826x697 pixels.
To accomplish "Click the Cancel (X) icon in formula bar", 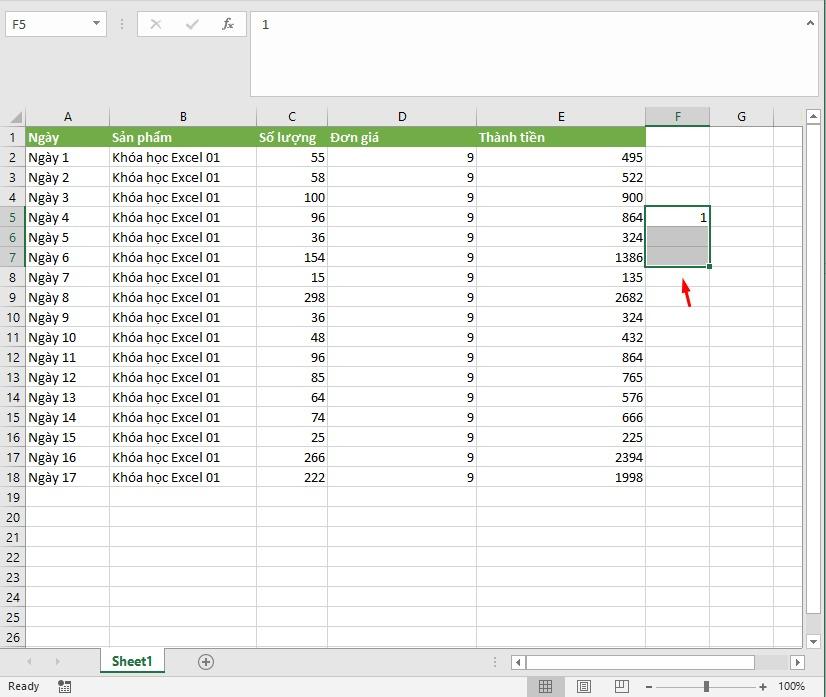I will click(x=157, y=24).
